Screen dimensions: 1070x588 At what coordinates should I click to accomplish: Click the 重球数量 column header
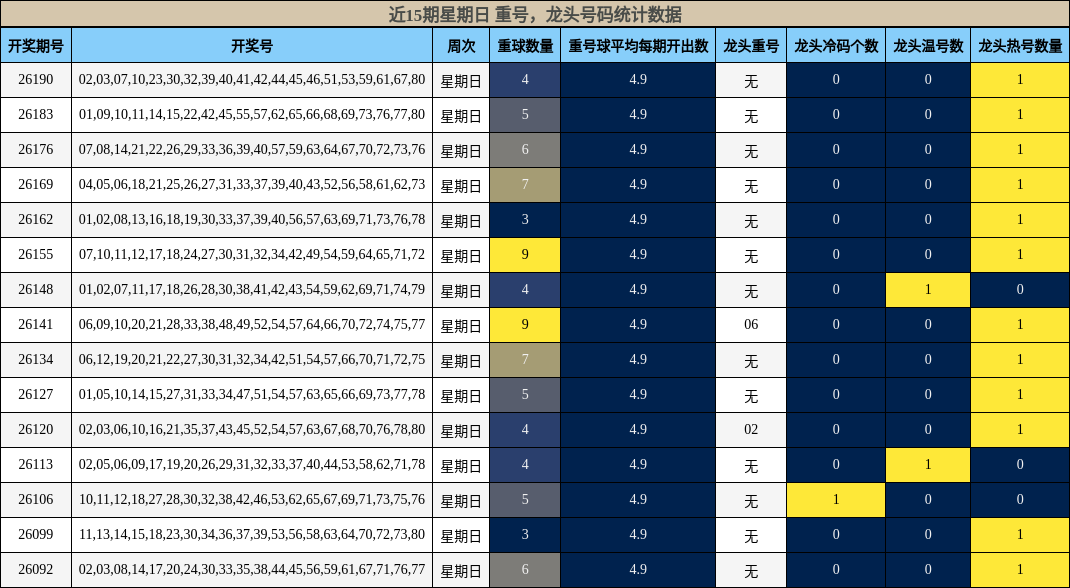pos(525,45)
